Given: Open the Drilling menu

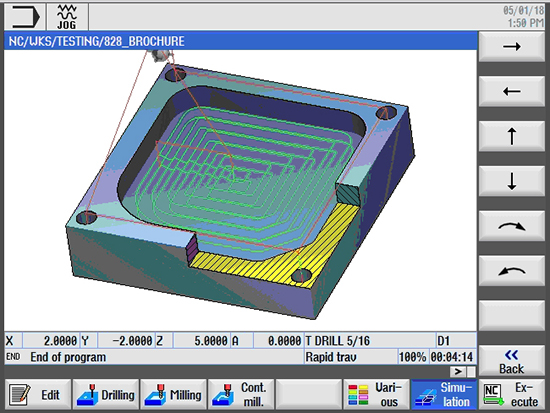Looking at the screenshot, I should point(106,394).
